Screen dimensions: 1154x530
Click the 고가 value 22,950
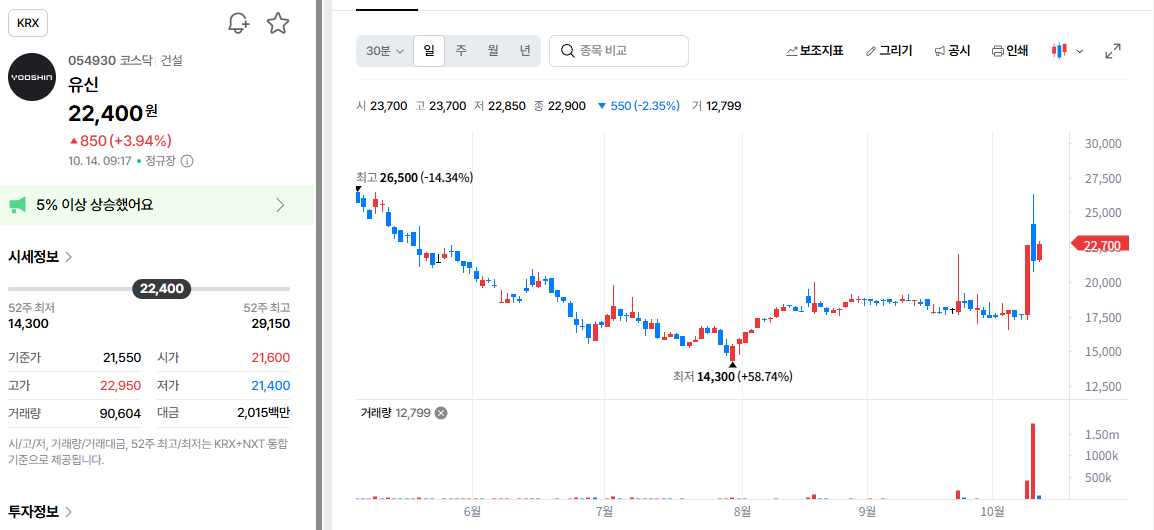tap(121, 386)
